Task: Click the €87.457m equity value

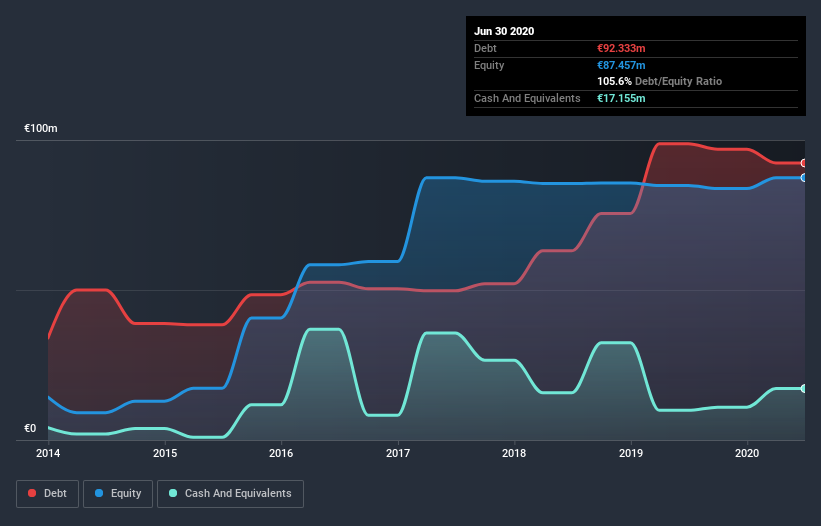Action: tap(621, 65)
